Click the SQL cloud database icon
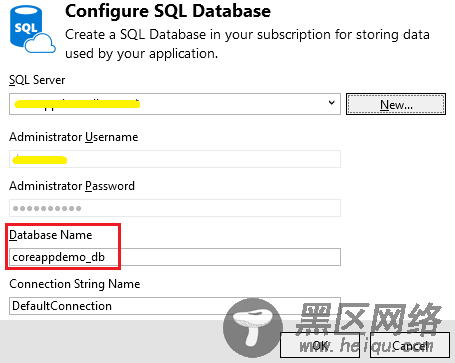The width and height of the screenshot is (455, 363). (x=32, y=29)
